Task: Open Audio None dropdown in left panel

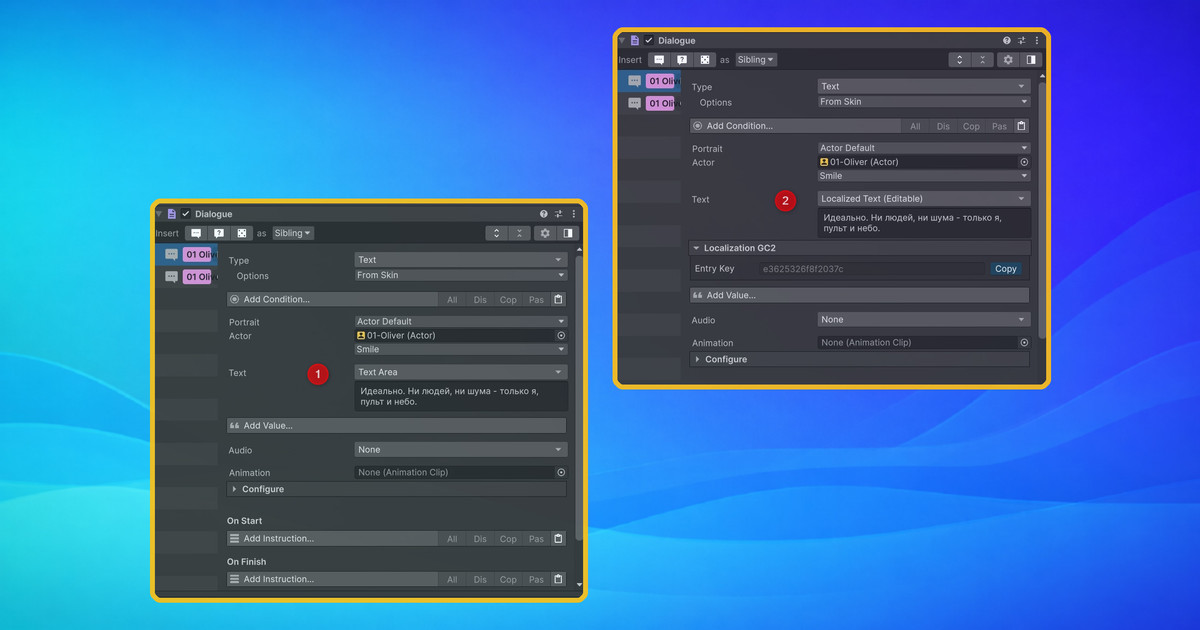Action: (461, 450)
